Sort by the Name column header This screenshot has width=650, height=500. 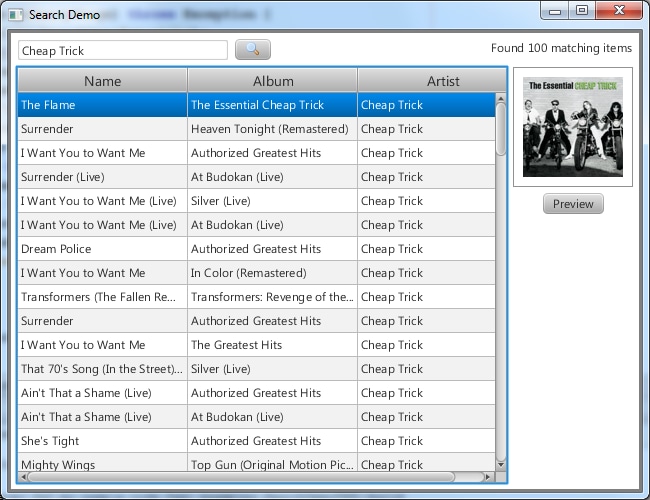[103, 80]
